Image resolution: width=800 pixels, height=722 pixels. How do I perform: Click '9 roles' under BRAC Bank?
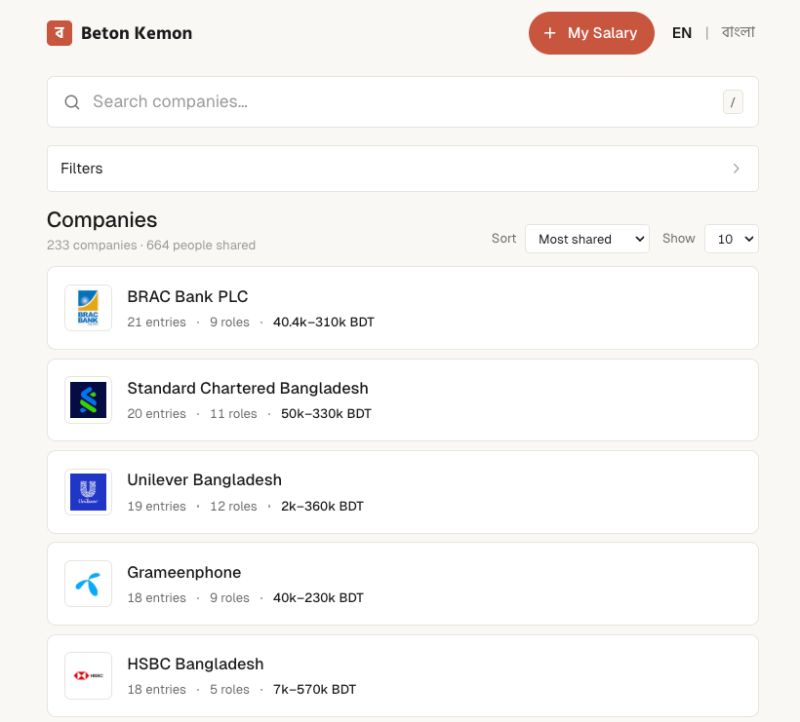[230, 322]
